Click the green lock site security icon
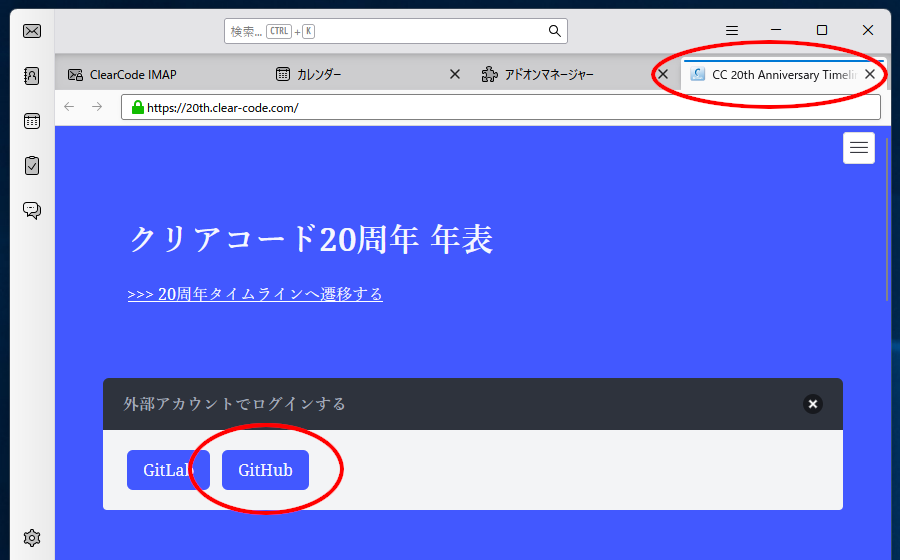 138,107
